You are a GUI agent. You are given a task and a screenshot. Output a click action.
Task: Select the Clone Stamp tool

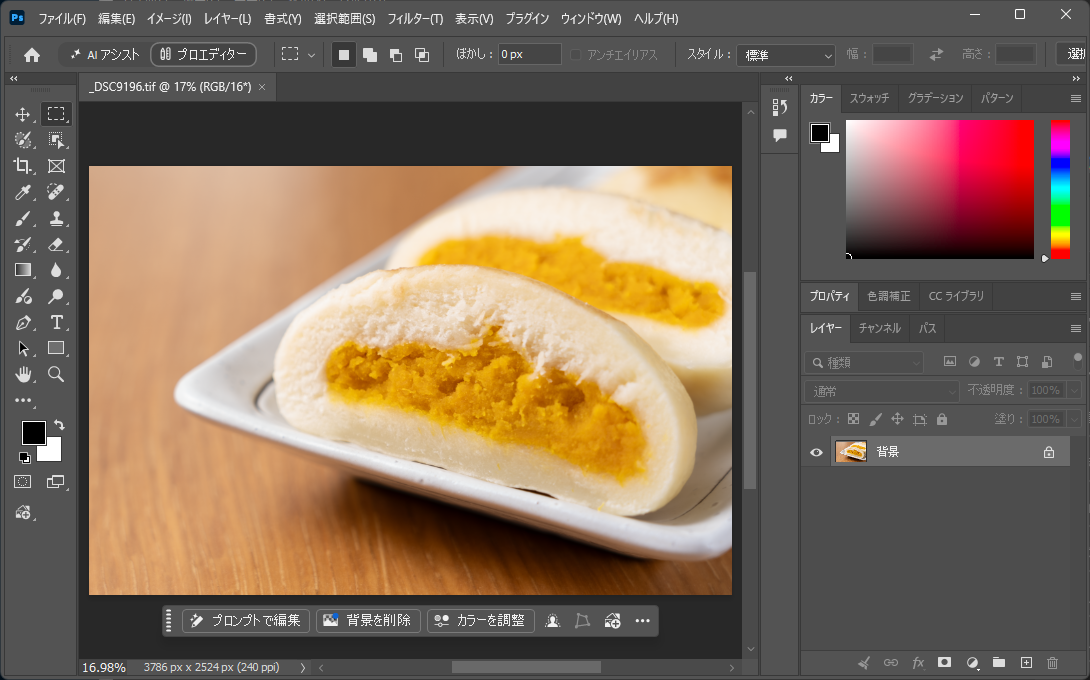point(56,218)
